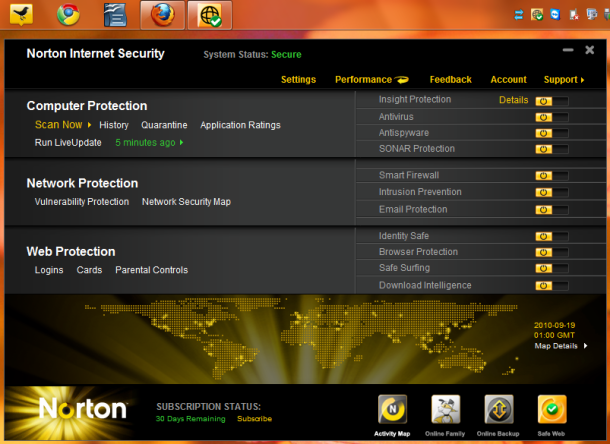Click the 30 Days Remaining text
The image size is (610, 444).
point(191,419)
